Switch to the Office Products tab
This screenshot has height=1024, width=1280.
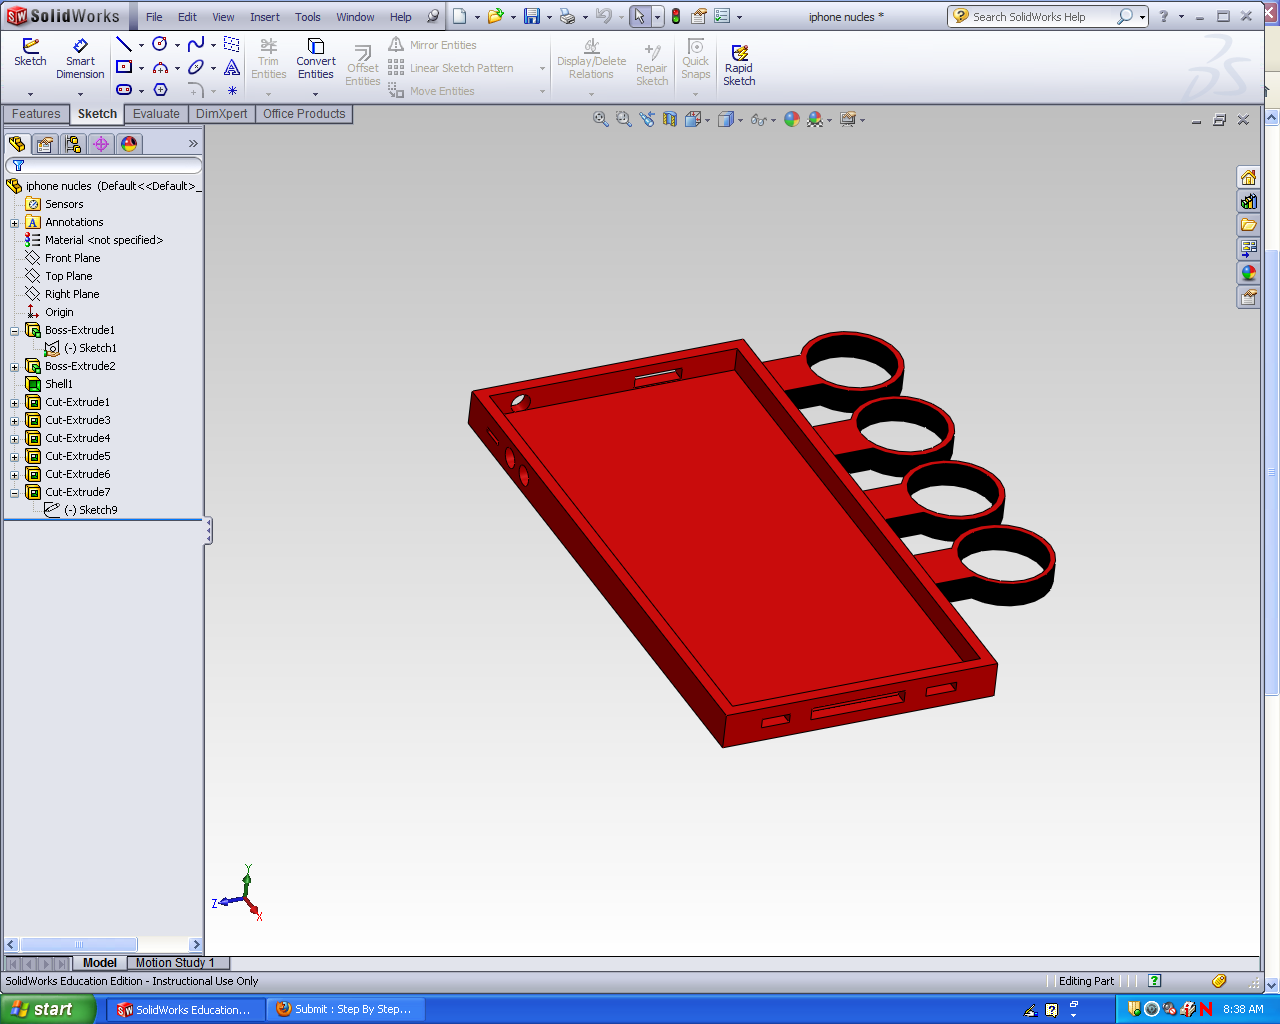coord(304,114)
